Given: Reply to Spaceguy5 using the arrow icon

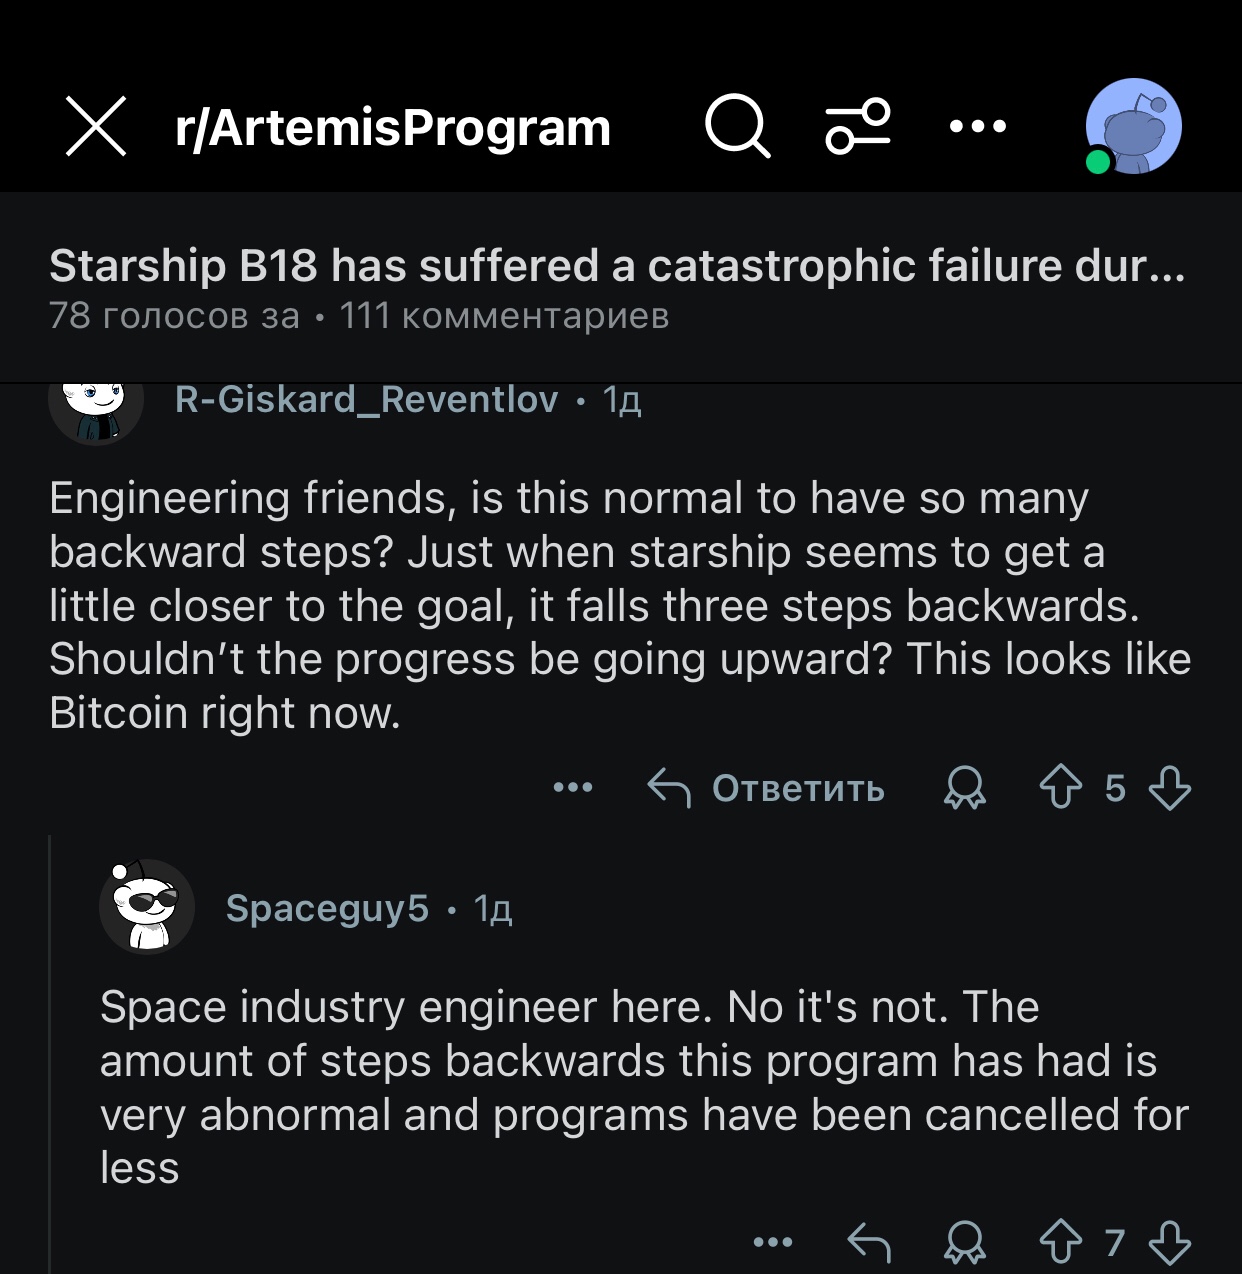Looking at the screenshot, I should 869,1243.
